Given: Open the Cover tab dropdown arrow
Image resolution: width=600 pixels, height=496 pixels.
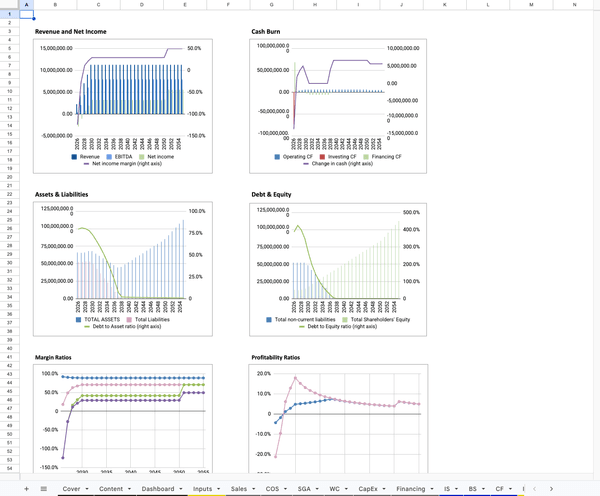Looking at the screenshot, I should coord(88,488).
